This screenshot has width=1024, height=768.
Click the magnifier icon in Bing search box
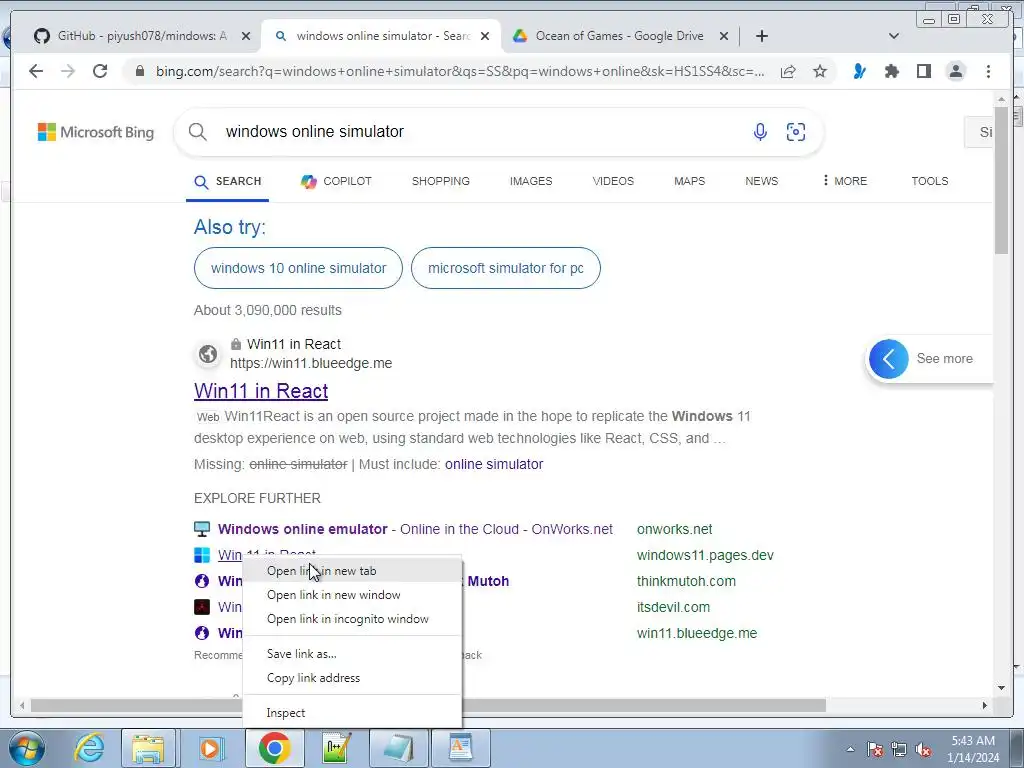(198, 132)
